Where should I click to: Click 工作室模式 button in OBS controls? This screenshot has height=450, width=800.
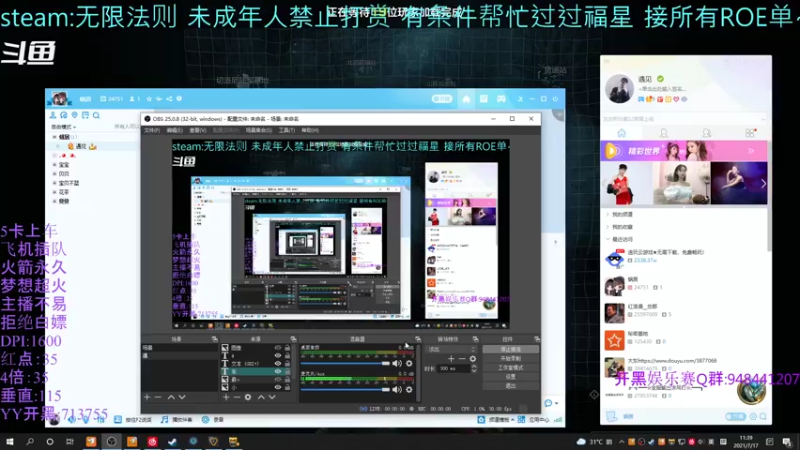[511, 367]
